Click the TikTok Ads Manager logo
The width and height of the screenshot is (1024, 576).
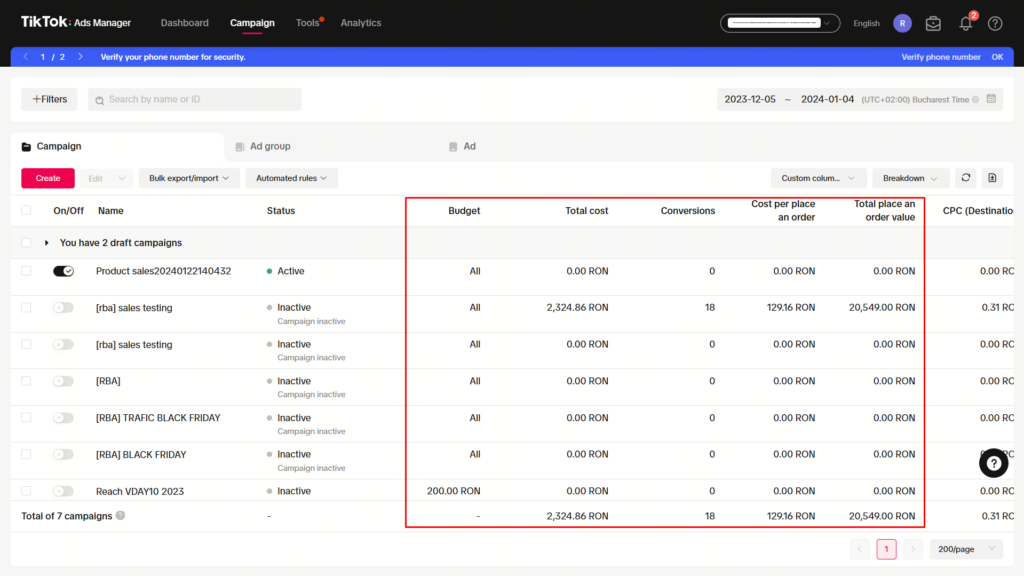coord(76,22)
